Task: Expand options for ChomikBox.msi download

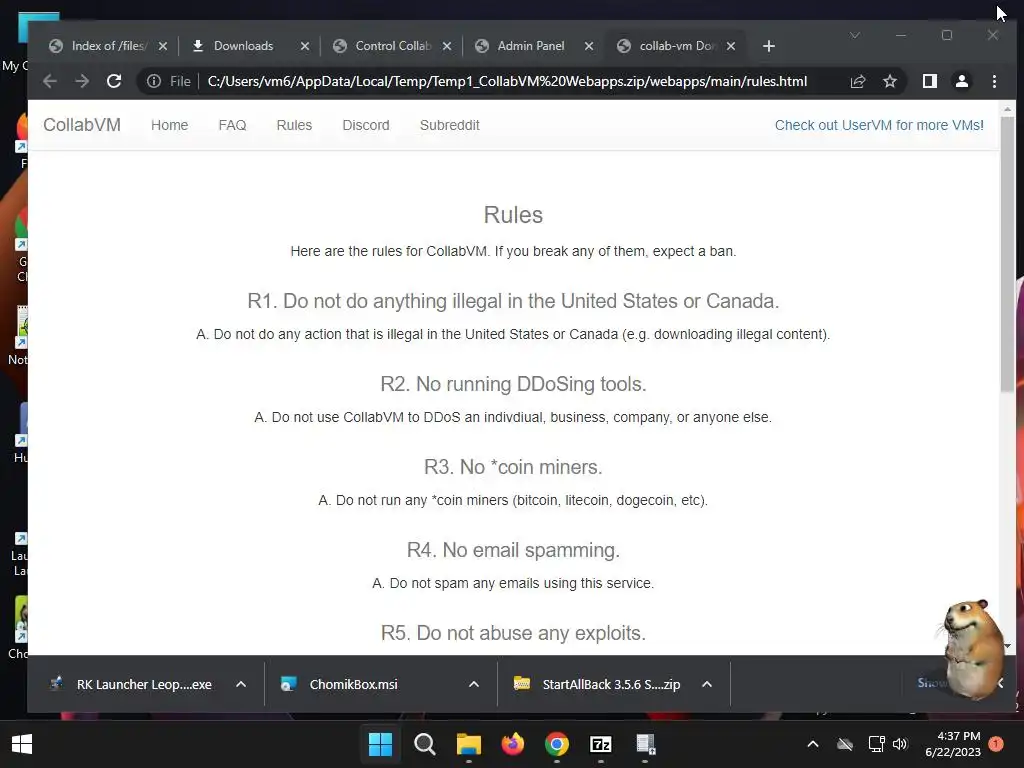Action: 473,684
